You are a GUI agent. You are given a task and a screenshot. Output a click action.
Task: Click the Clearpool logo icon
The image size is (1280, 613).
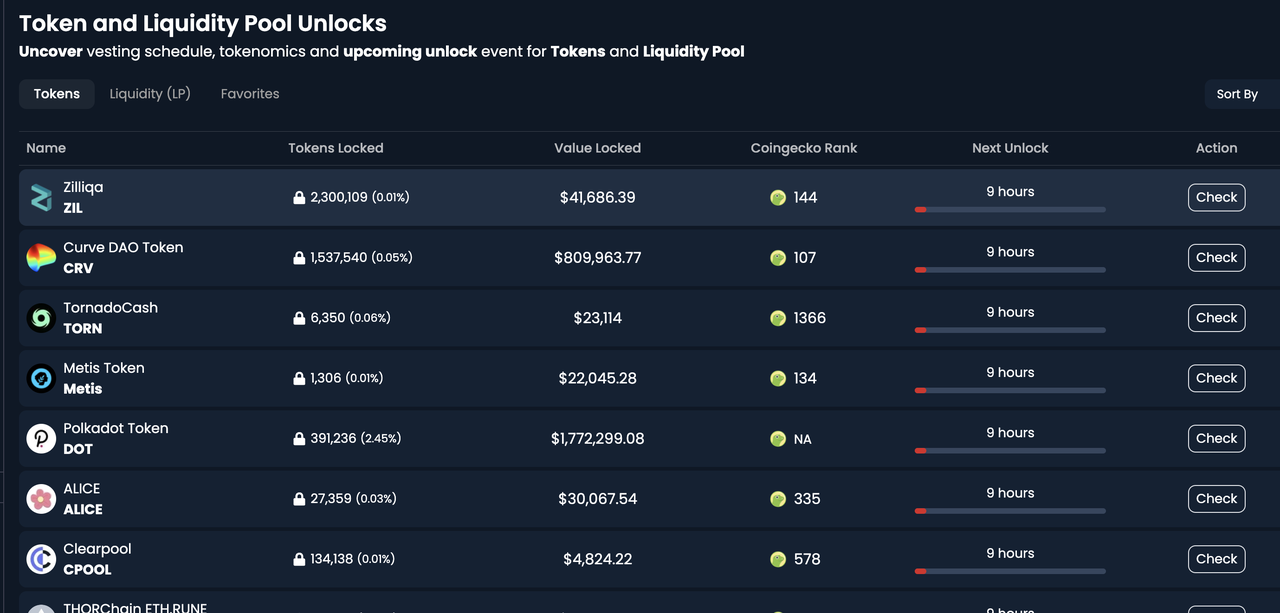[x=40, y=558]
